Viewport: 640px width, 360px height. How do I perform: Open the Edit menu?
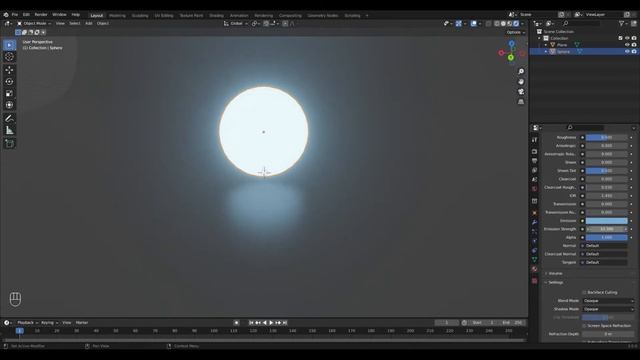(26, 15)
